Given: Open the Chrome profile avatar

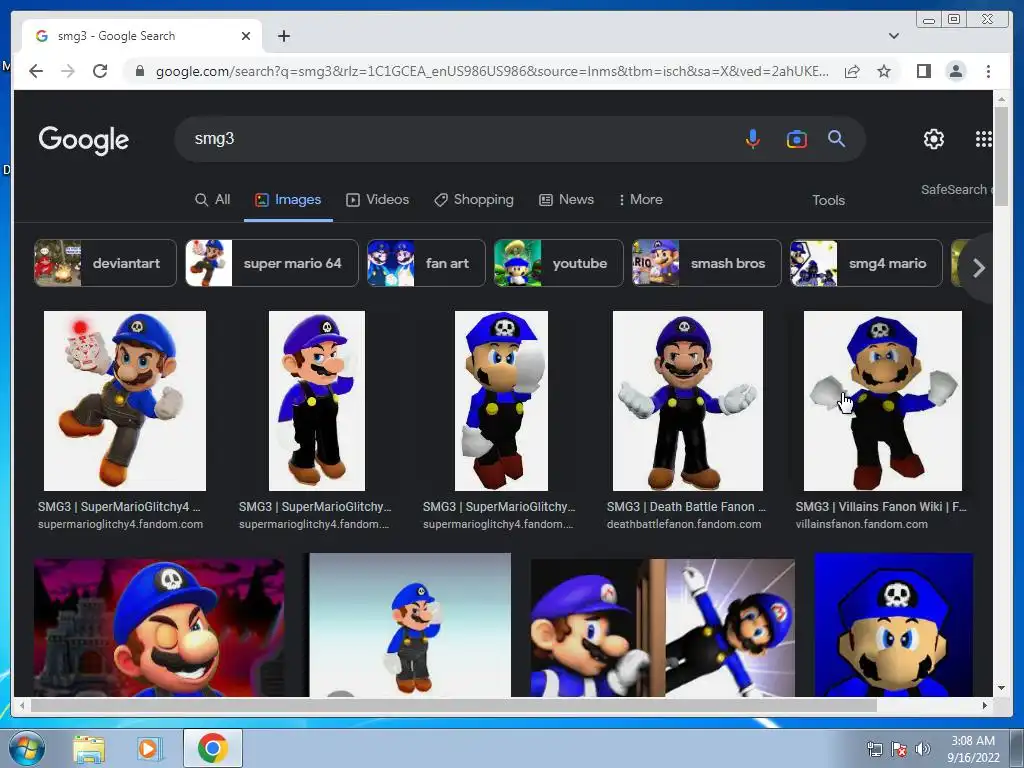Looking at the screenshot, I should pyautogui.click(x=955, y=71).
